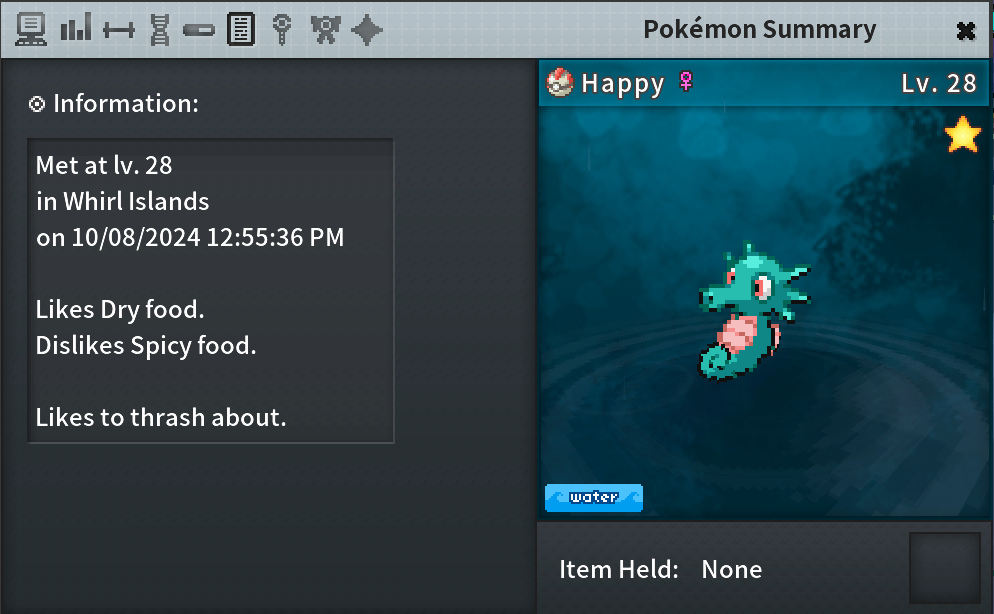Viewport: 994px width, 614px height.
Task: Click the Information section bullet icon
Action: click(37, 104)
